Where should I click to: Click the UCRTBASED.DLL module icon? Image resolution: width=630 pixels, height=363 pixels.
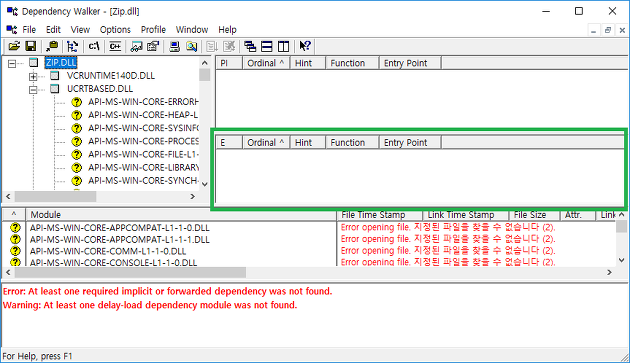(x=55, y=89)
